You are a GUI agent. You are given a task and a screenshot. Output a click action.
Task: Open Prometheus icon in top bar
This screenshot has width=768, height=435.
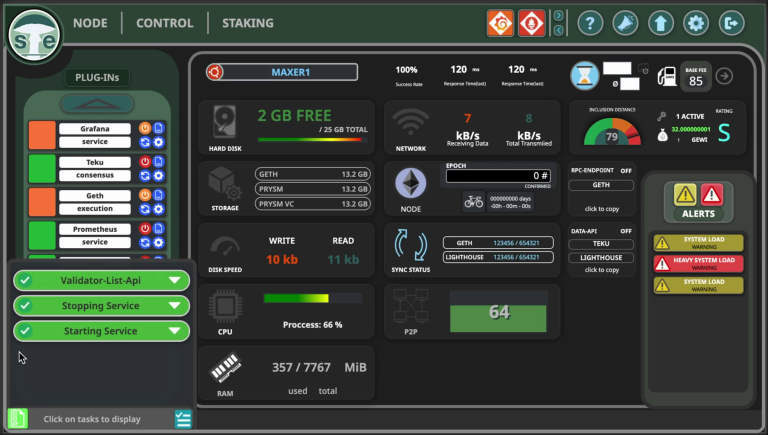coord(531,23)
